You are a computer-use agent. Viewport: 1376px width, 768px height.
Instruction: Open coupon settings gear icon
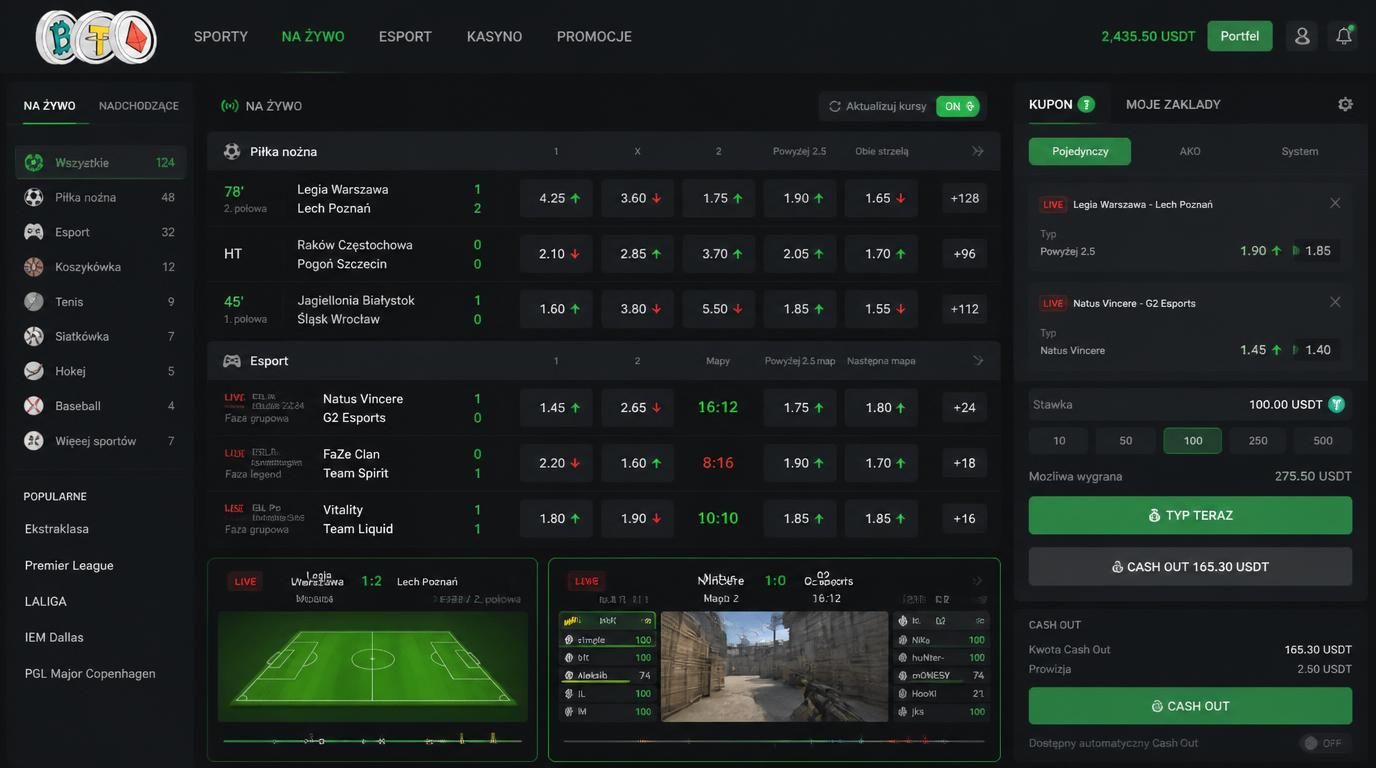pyautogui.click(x=1345, y=104)
